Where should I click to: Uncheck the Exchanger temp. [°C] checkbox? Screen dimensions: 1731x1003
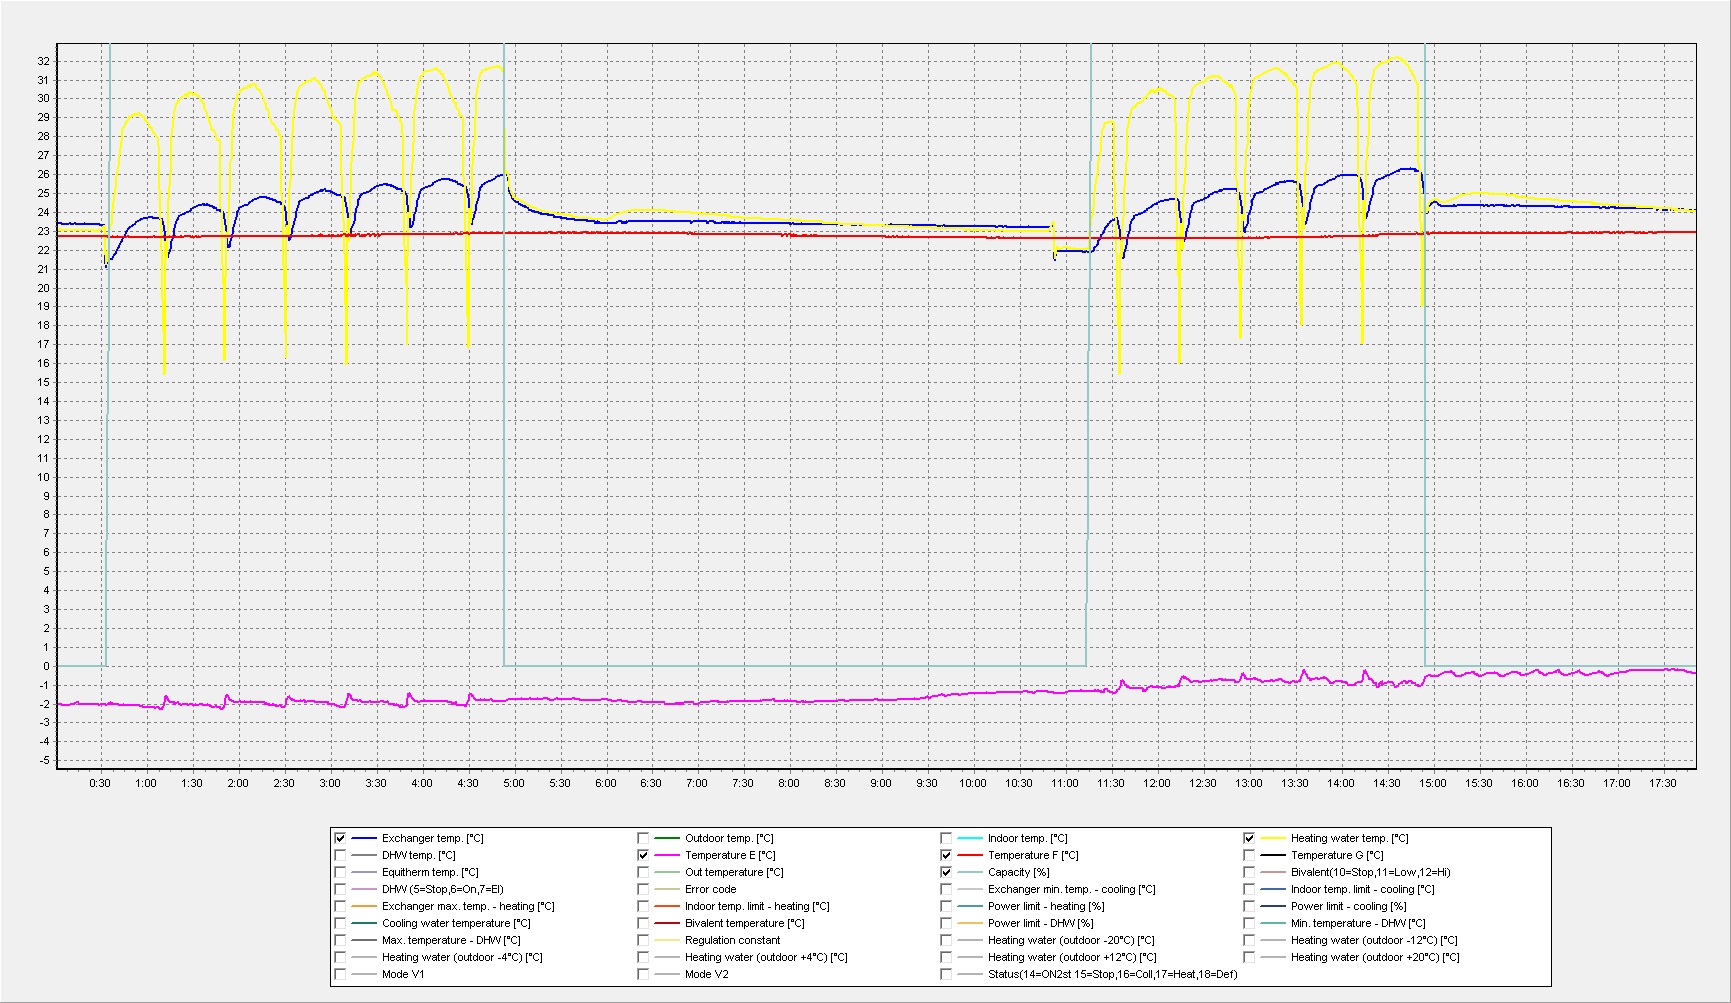(340, 838)
